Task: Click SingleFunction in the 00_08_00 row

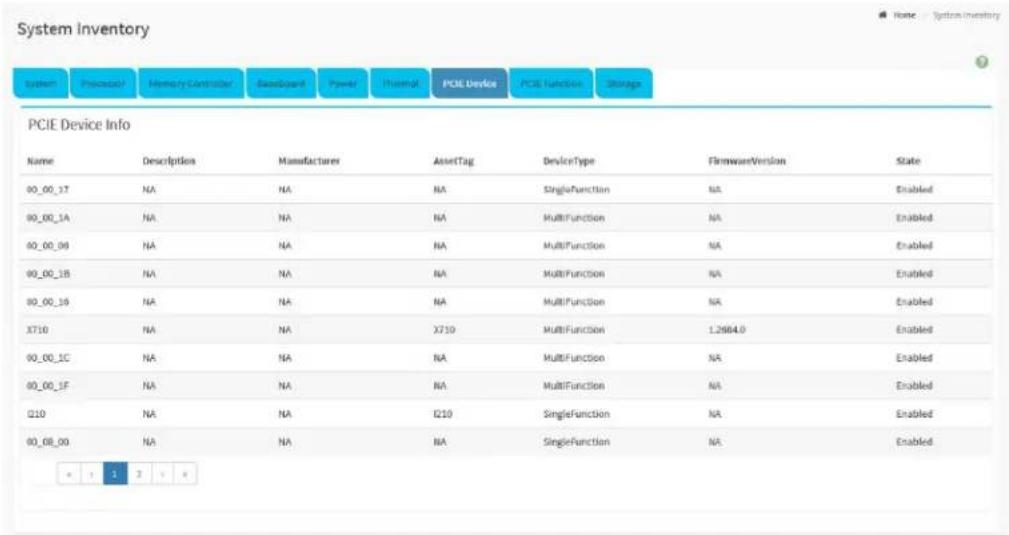Action: tap(577, 442)
